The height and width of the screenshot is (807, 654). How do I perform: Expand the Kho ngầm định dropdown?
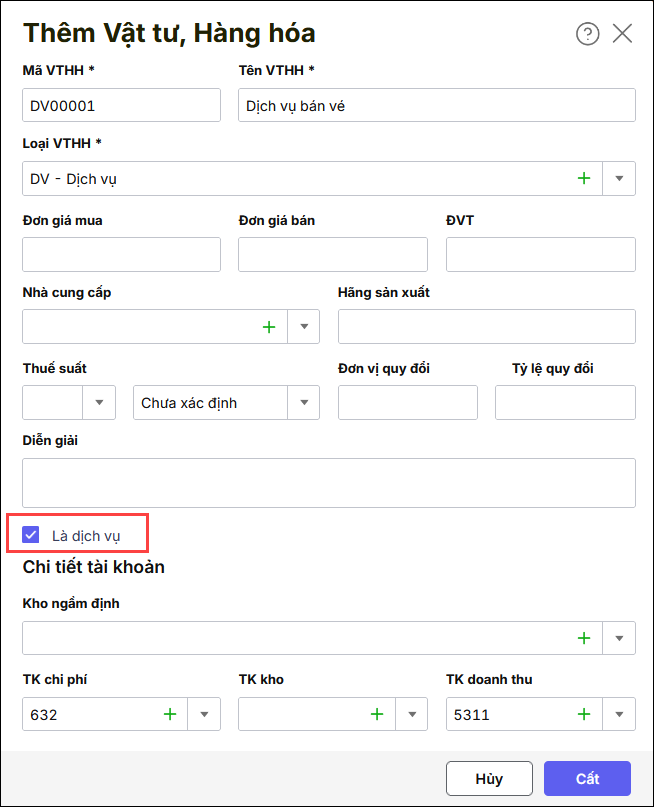pyautogui.click(x=619, y=638)
